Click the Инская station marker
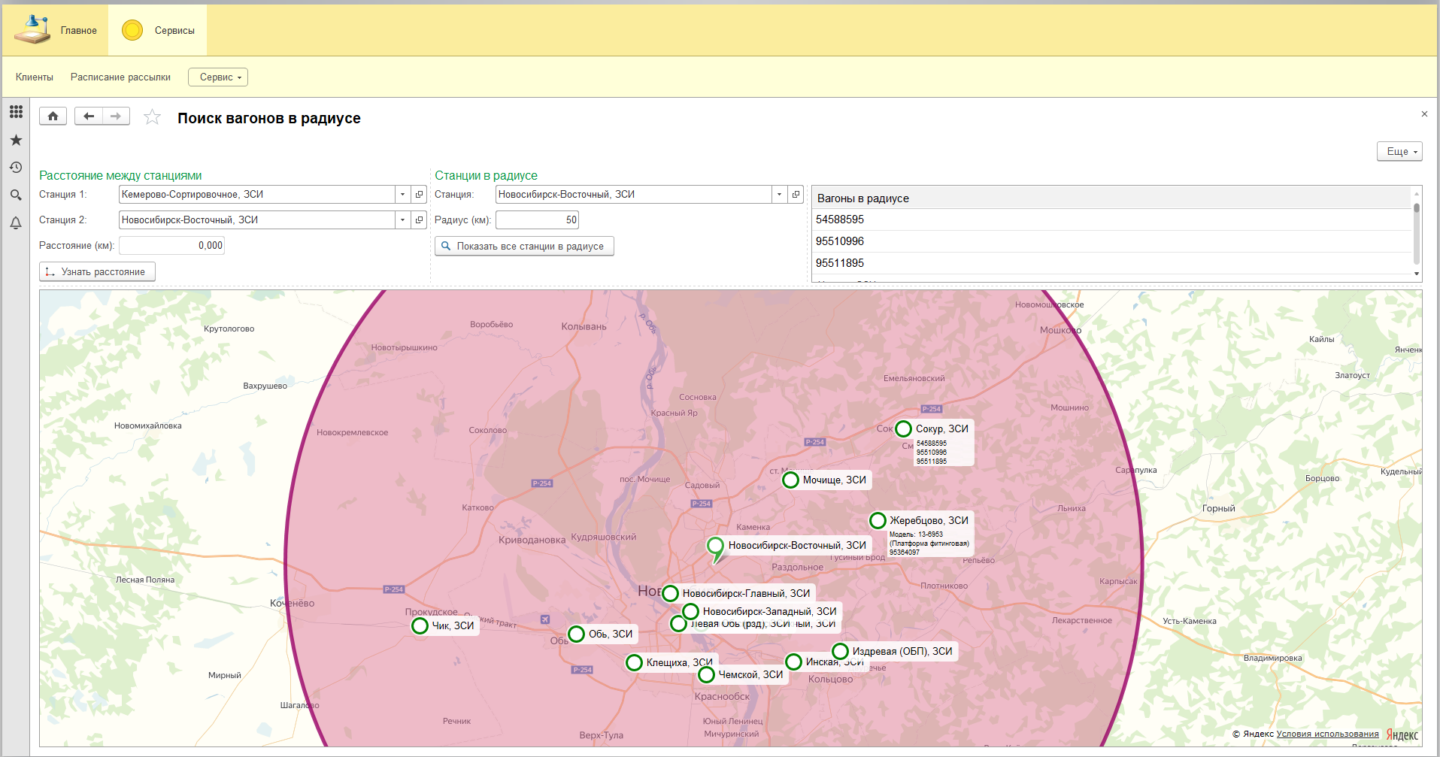 pyautogui.click(x=793, y=662)
